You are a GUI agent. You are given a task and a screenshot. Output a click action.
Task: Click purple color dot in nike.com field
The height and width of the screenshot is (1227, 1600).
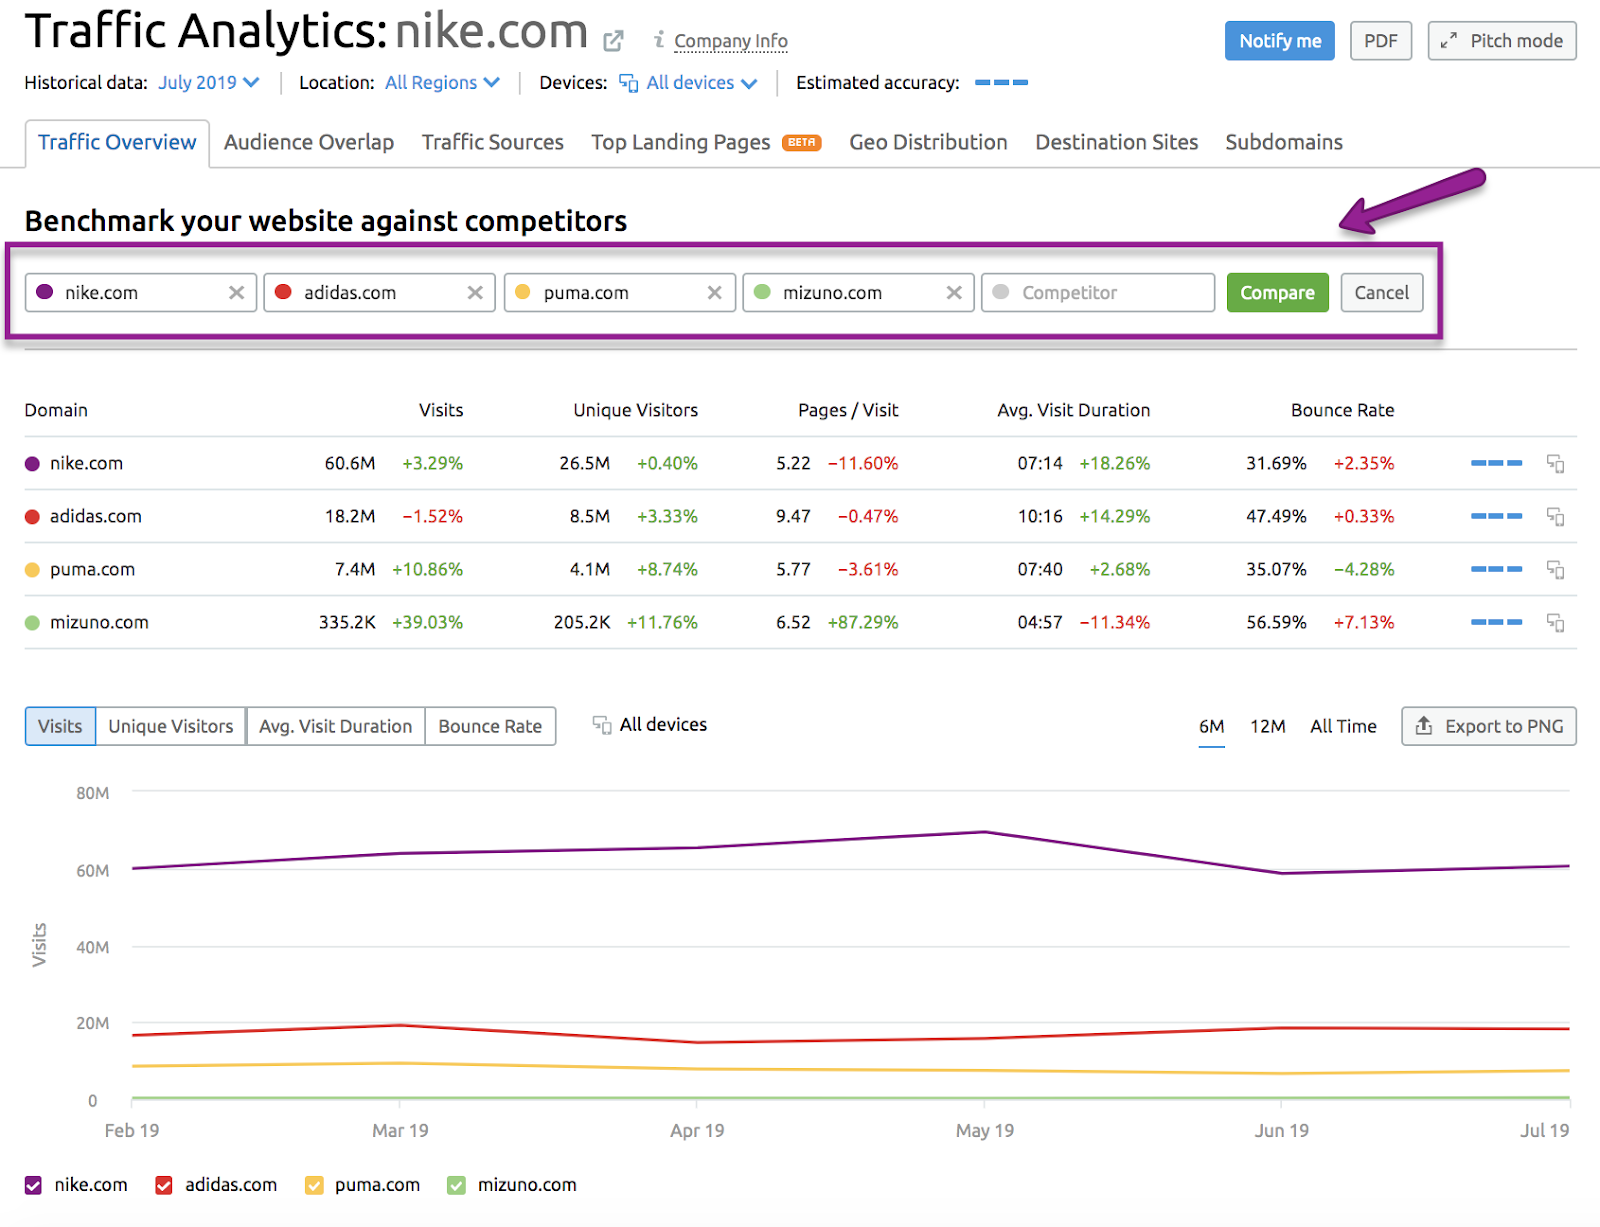tap(44, 292)
